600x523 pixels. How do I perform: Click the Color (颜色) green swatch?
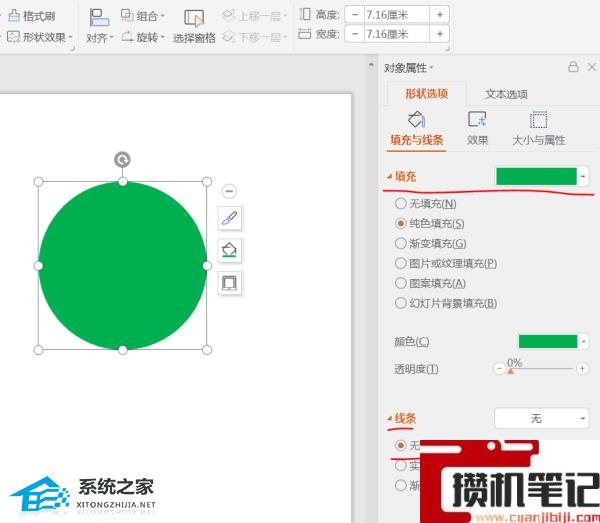pos(548,341)
